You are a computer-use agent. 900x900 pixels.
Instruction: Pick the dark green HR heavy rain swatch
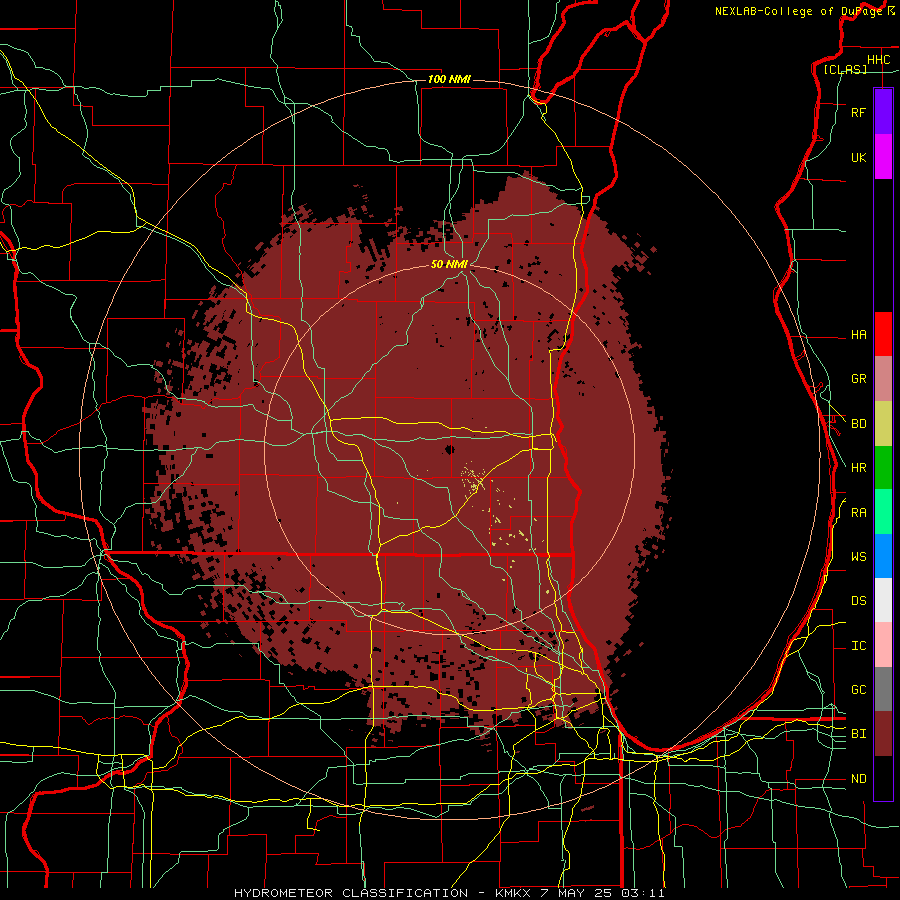pos(883,468)
